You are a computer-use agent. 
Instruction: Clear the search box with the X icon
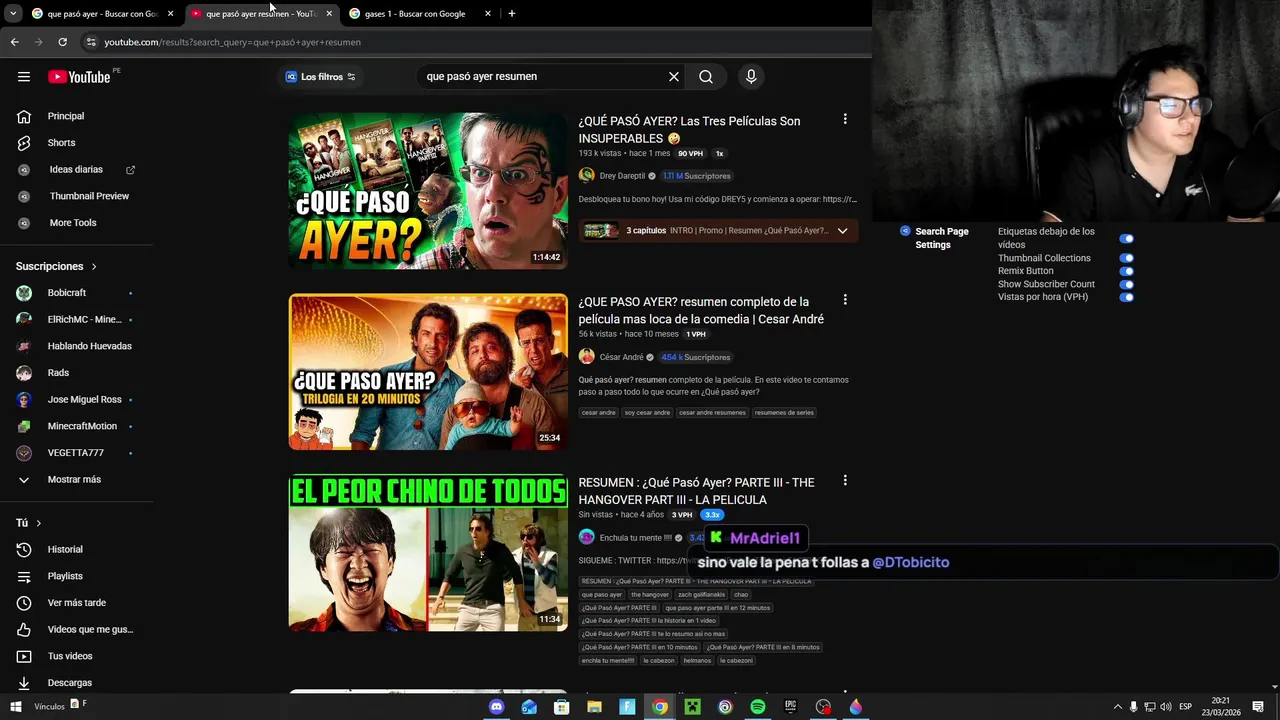click(x=674, y=77)
